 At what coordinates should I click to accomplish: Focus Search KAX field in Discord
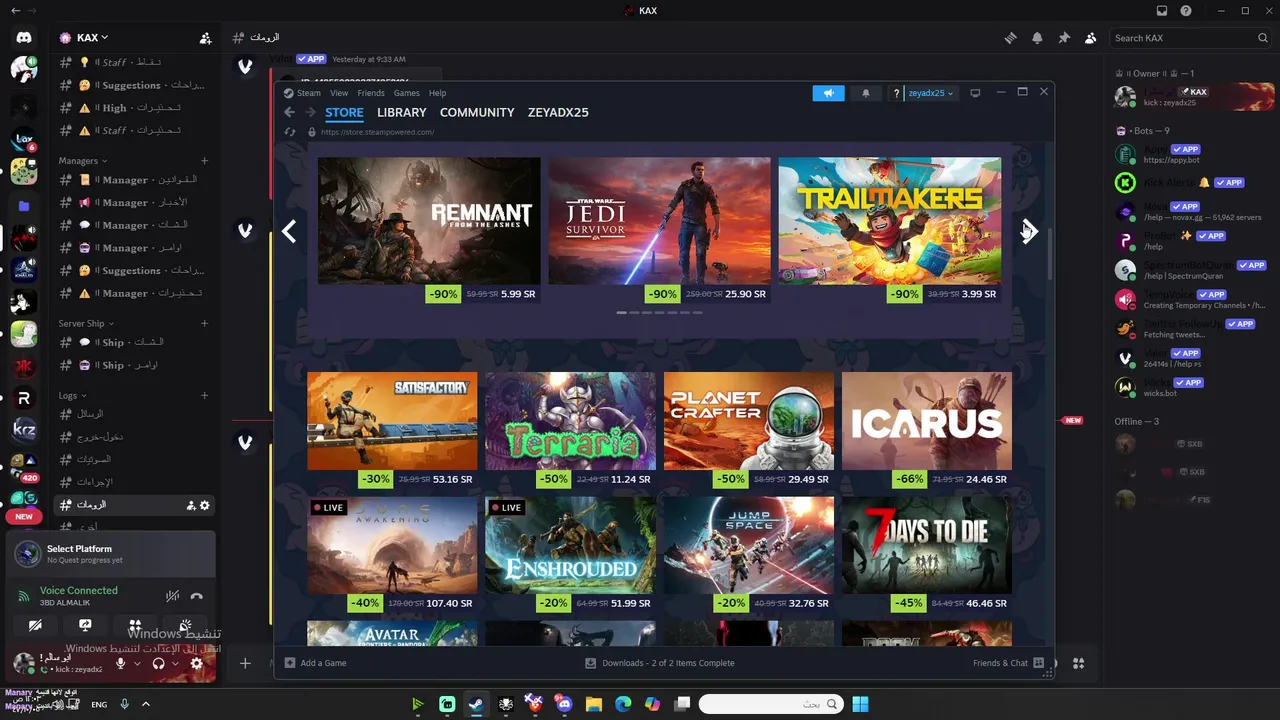tap(1191, 38)
